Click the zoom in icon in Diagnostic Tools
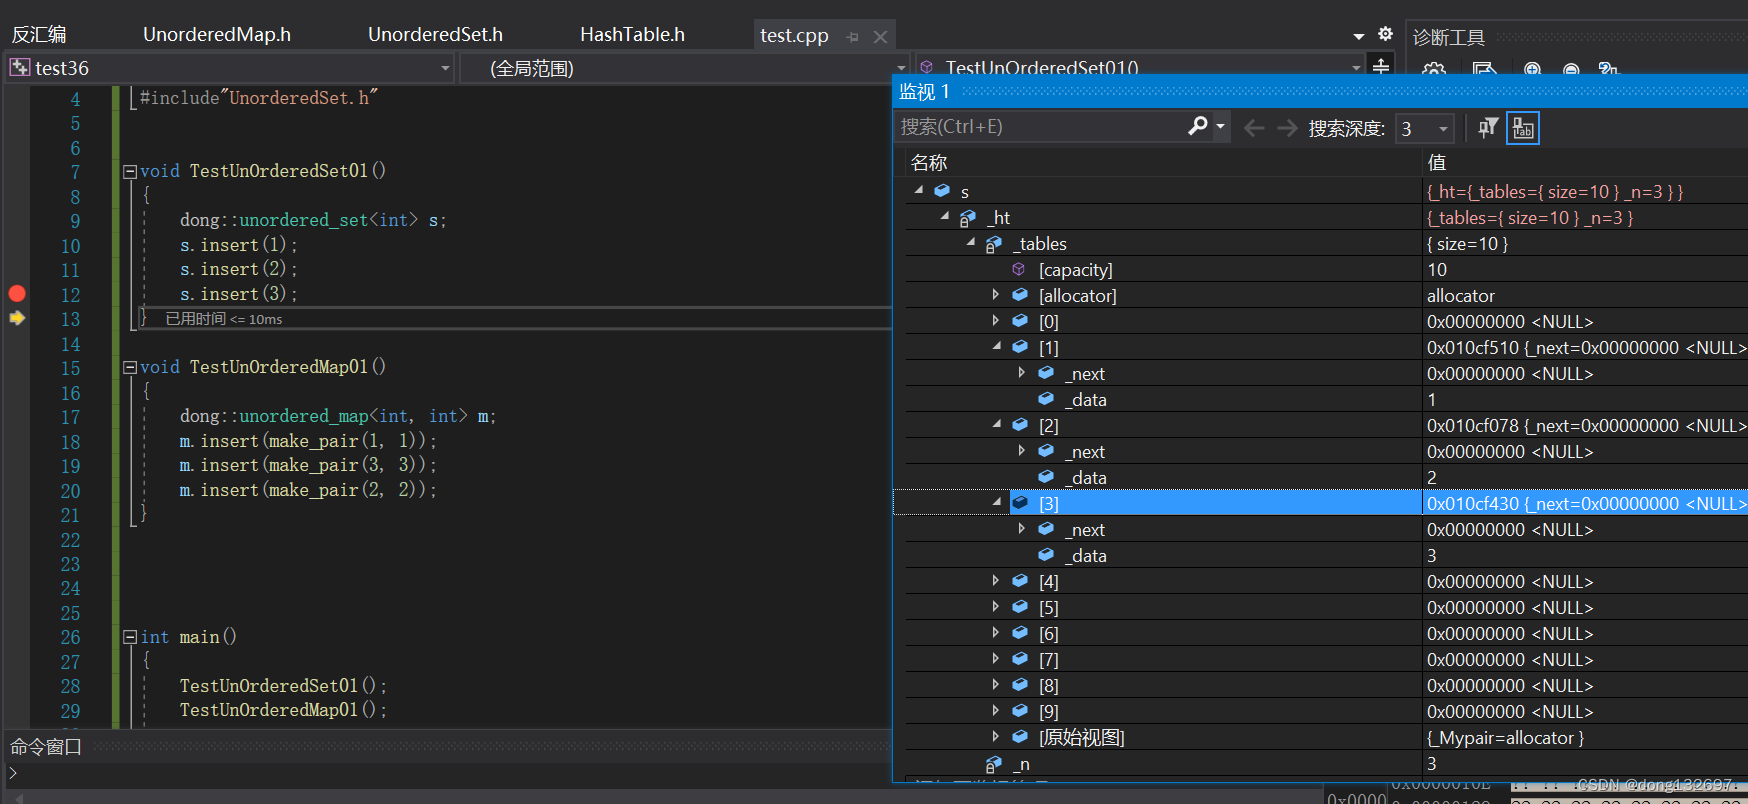The image size is (1748, 804). pyautogui.click(x=1532, y=70)
